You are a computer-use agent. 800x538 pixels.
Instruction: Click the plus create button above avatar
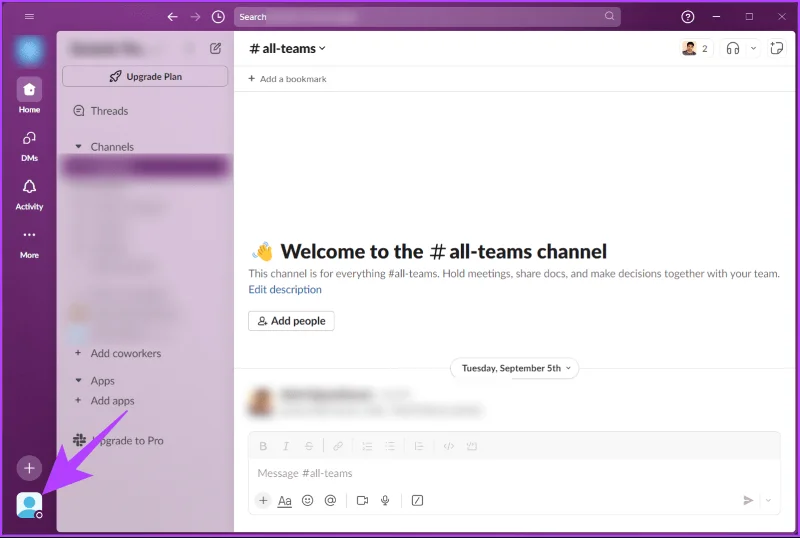[29, 468]
